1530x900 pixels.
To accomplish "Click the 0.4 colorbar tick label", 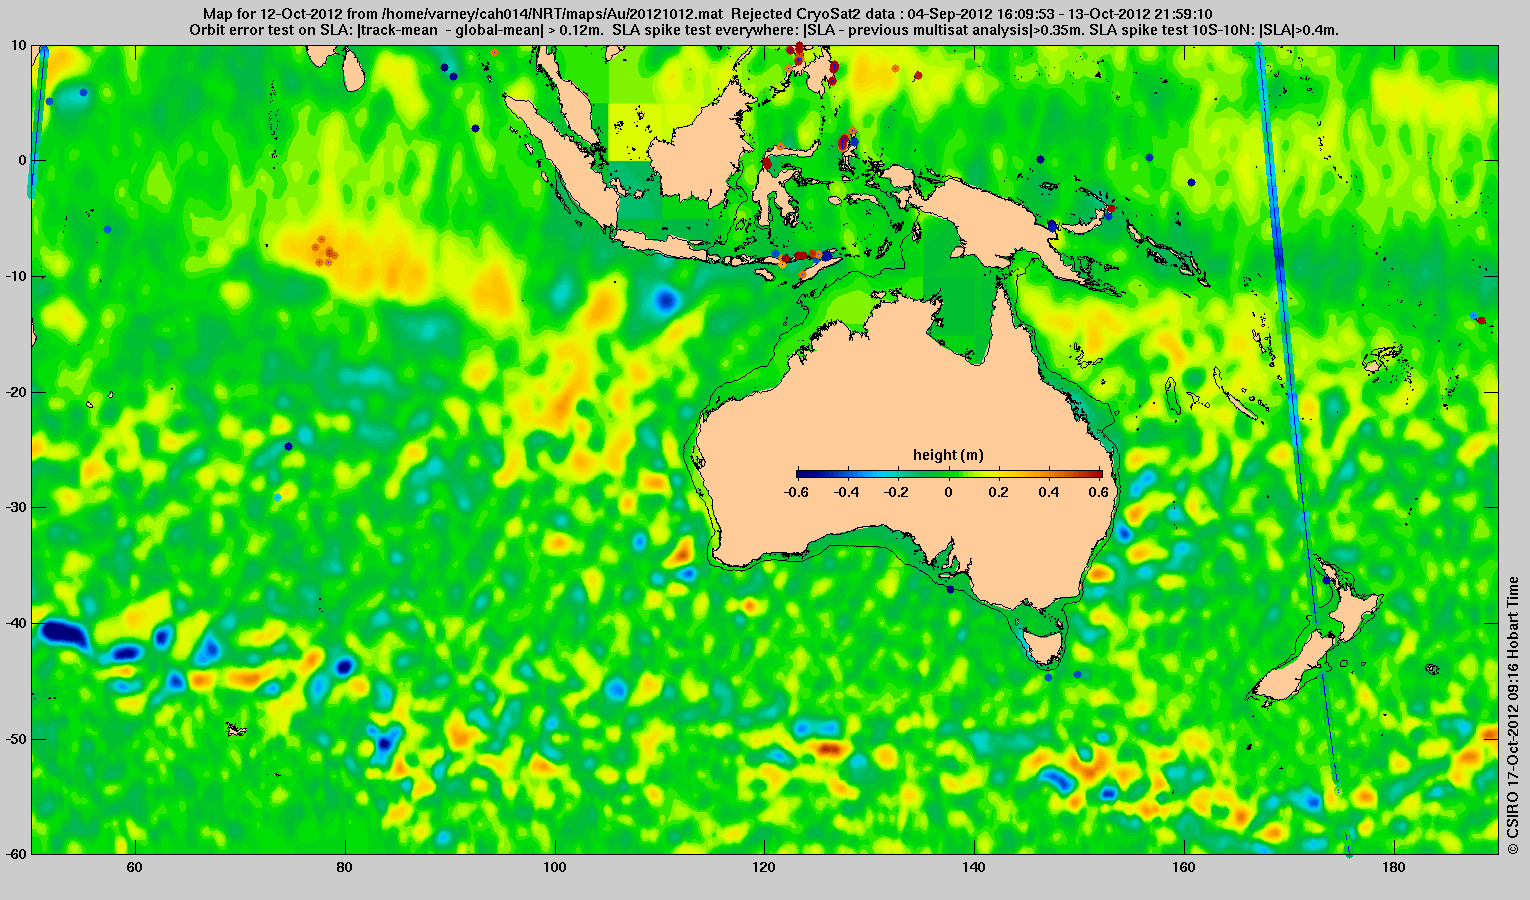I will click(x=1050, y=492).
